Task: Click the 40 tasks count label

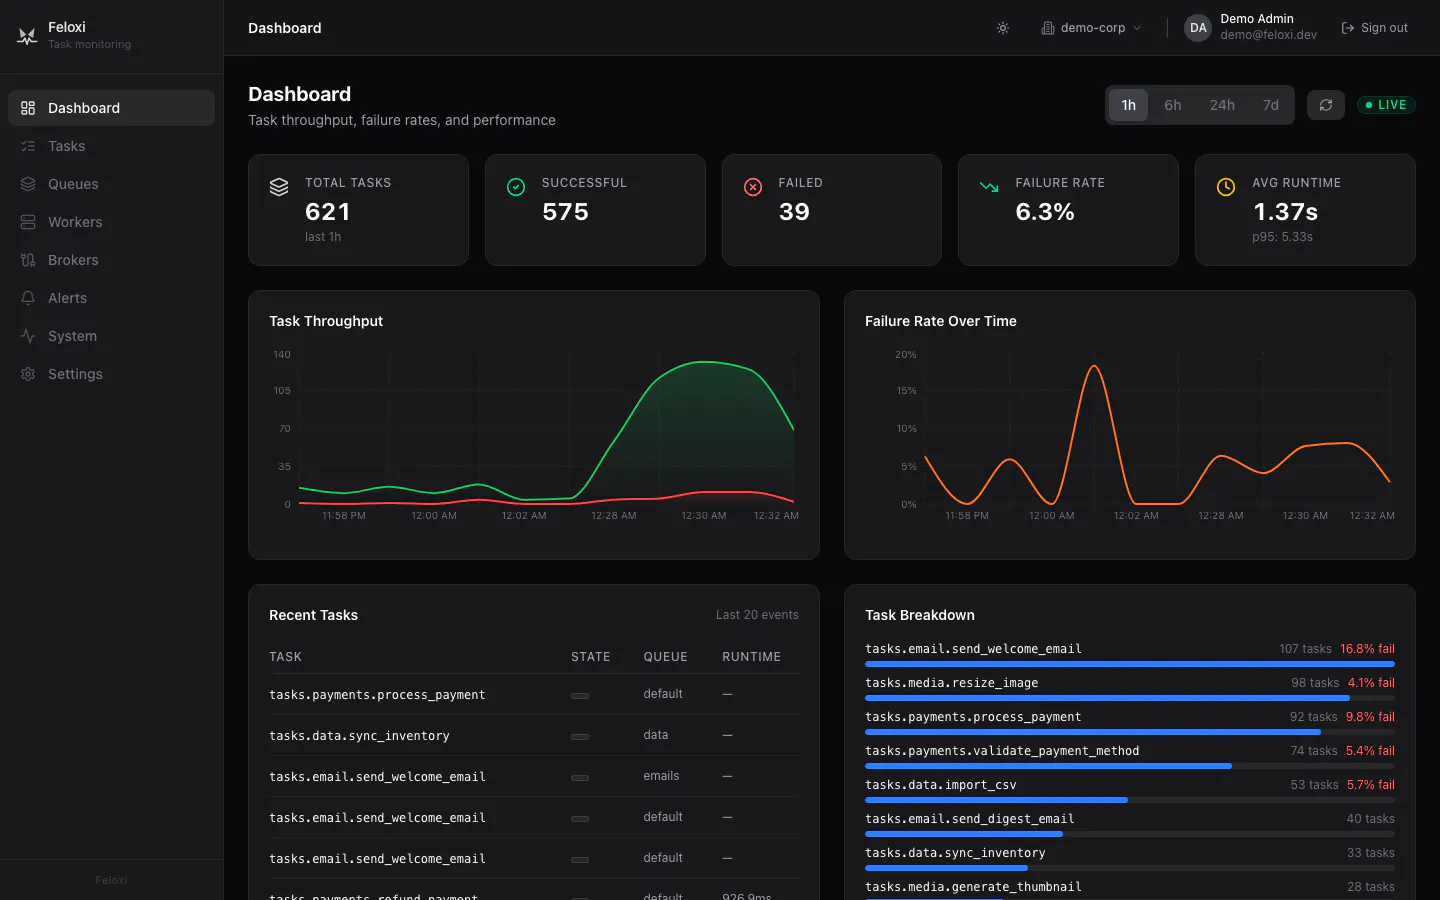Action: 1370,819
